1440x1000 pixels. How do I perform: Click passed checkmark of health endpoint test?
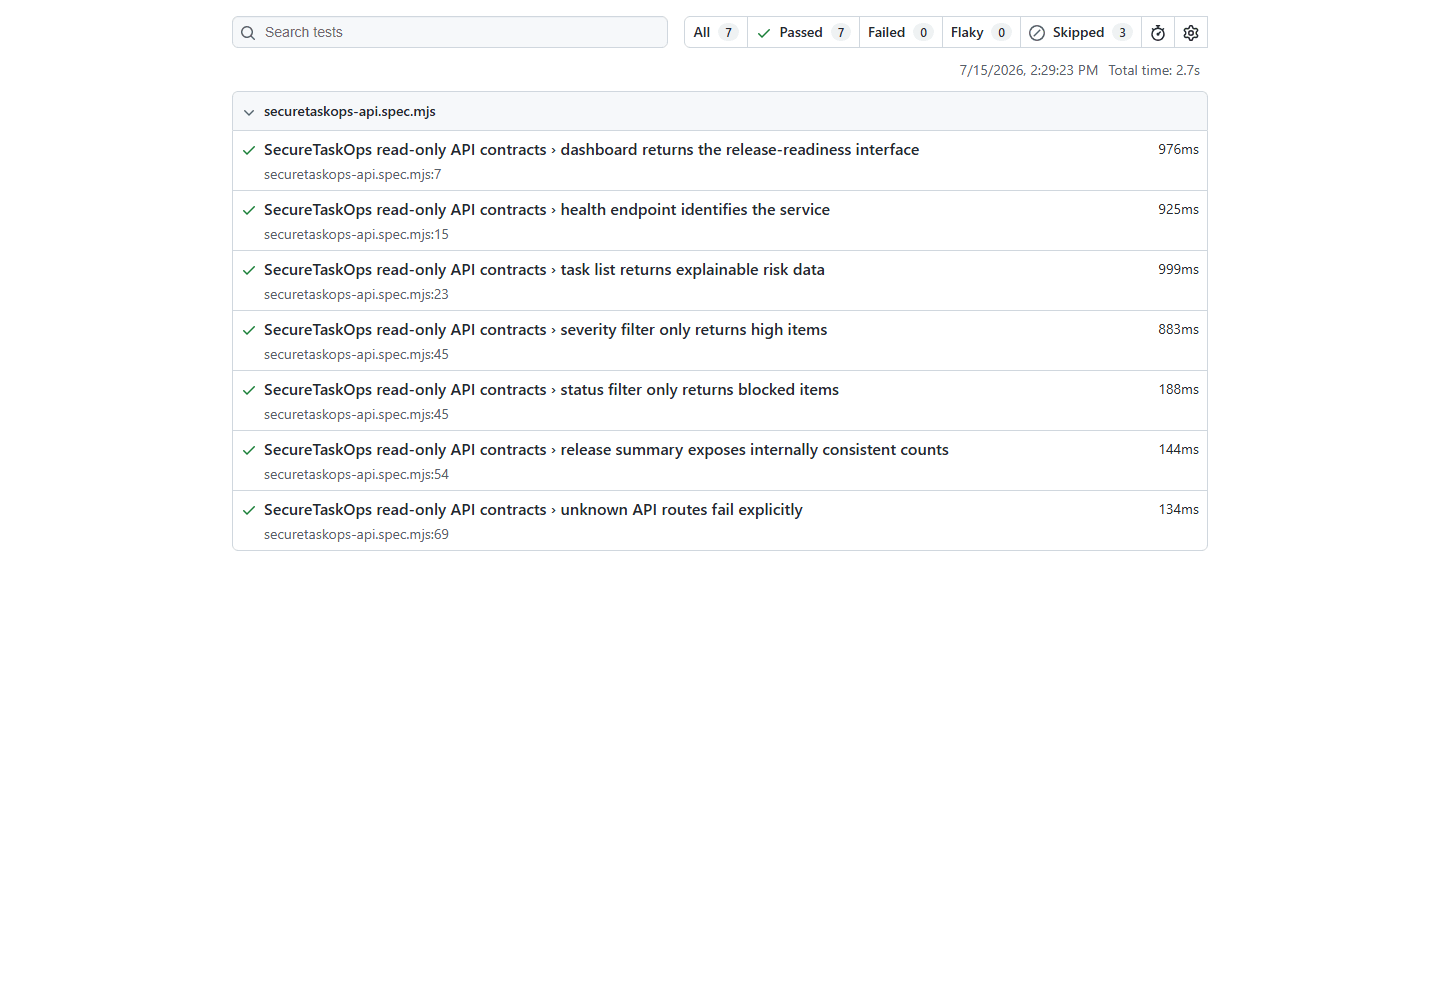(249, 211)
